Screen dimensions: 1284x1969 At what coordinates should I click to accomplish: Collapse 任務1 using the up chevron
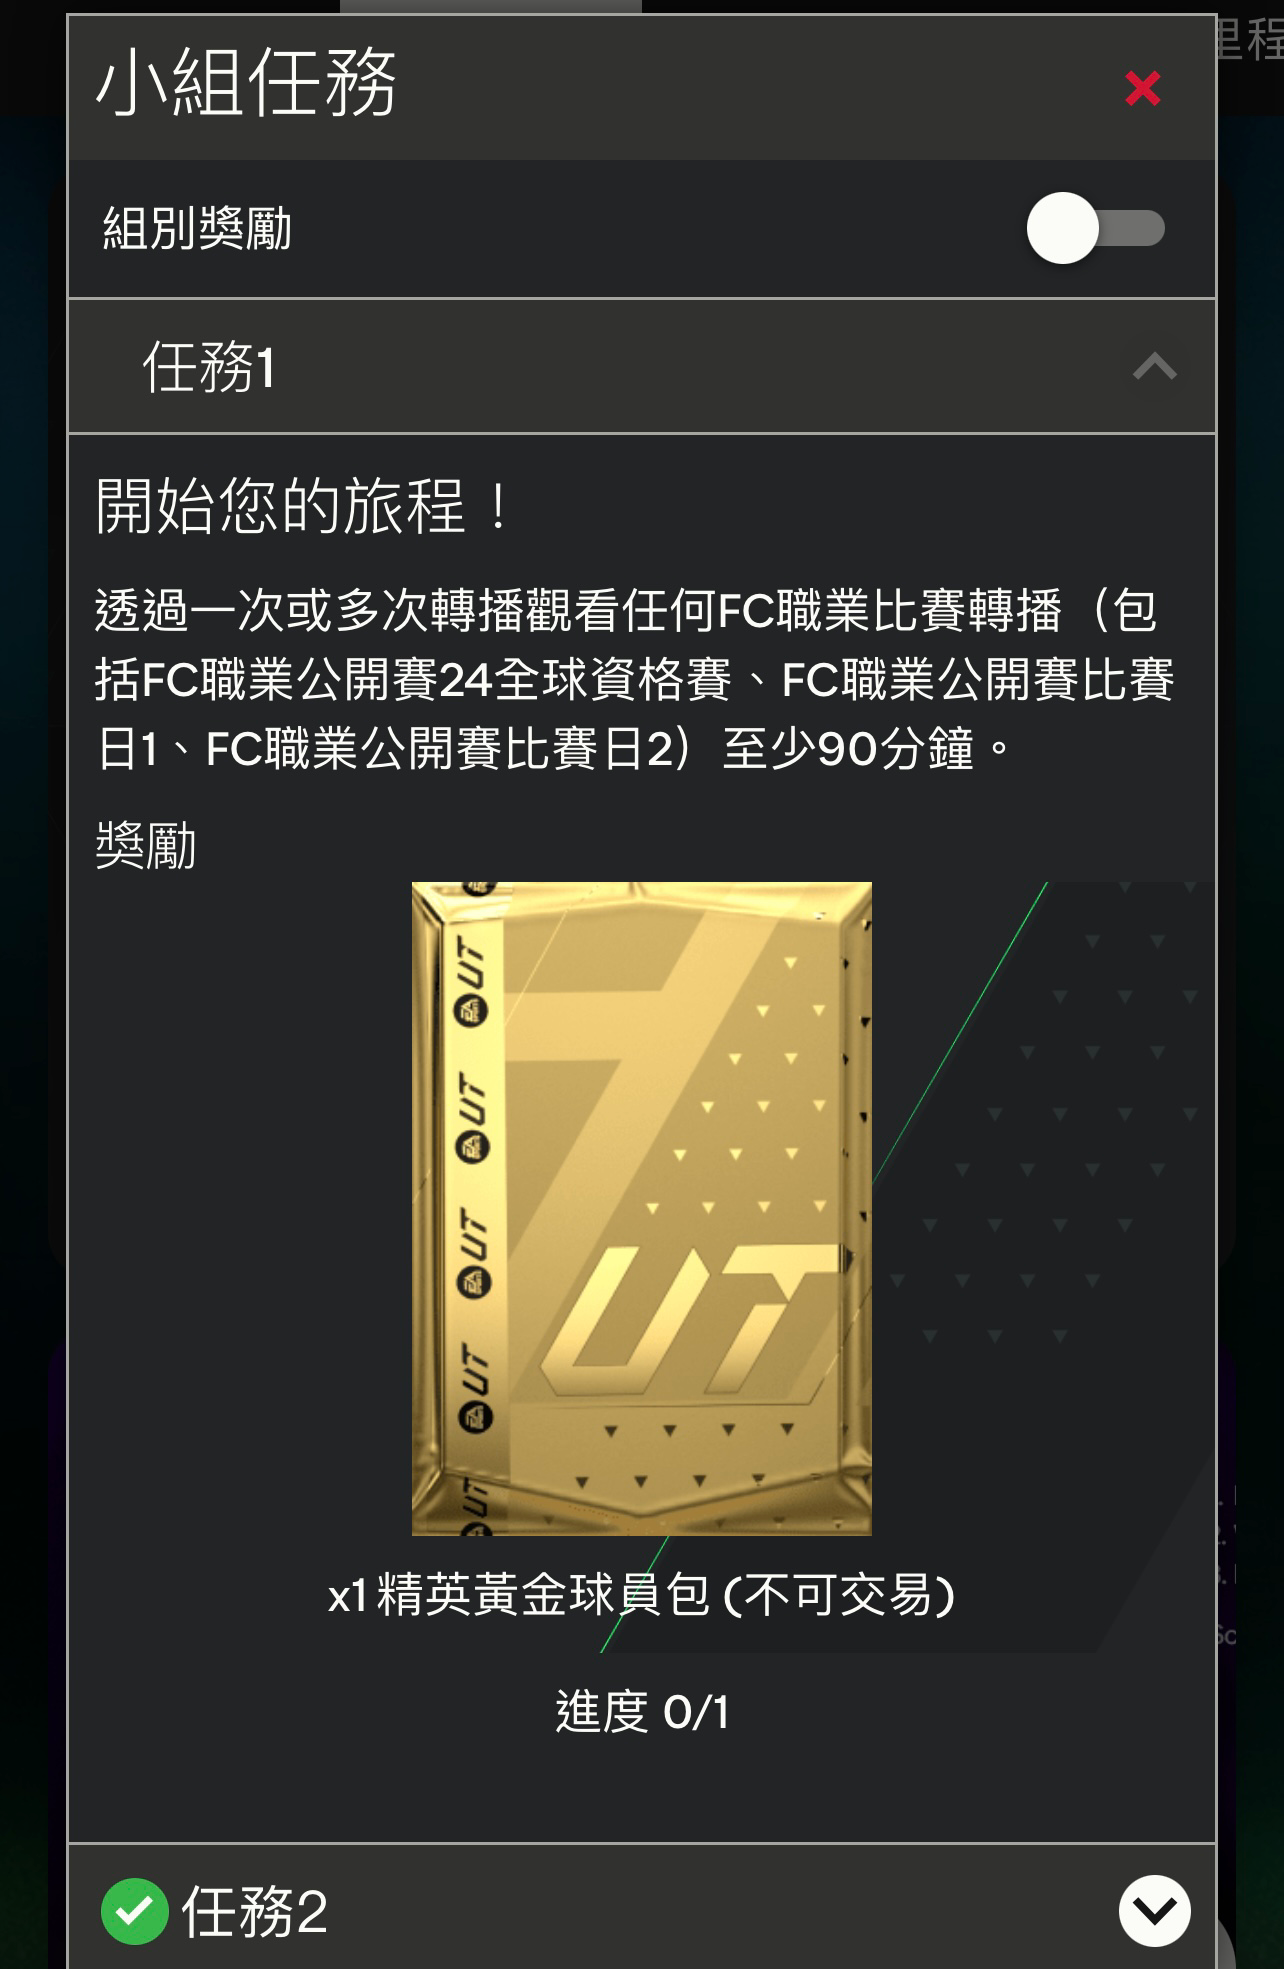coord(1154,367)
